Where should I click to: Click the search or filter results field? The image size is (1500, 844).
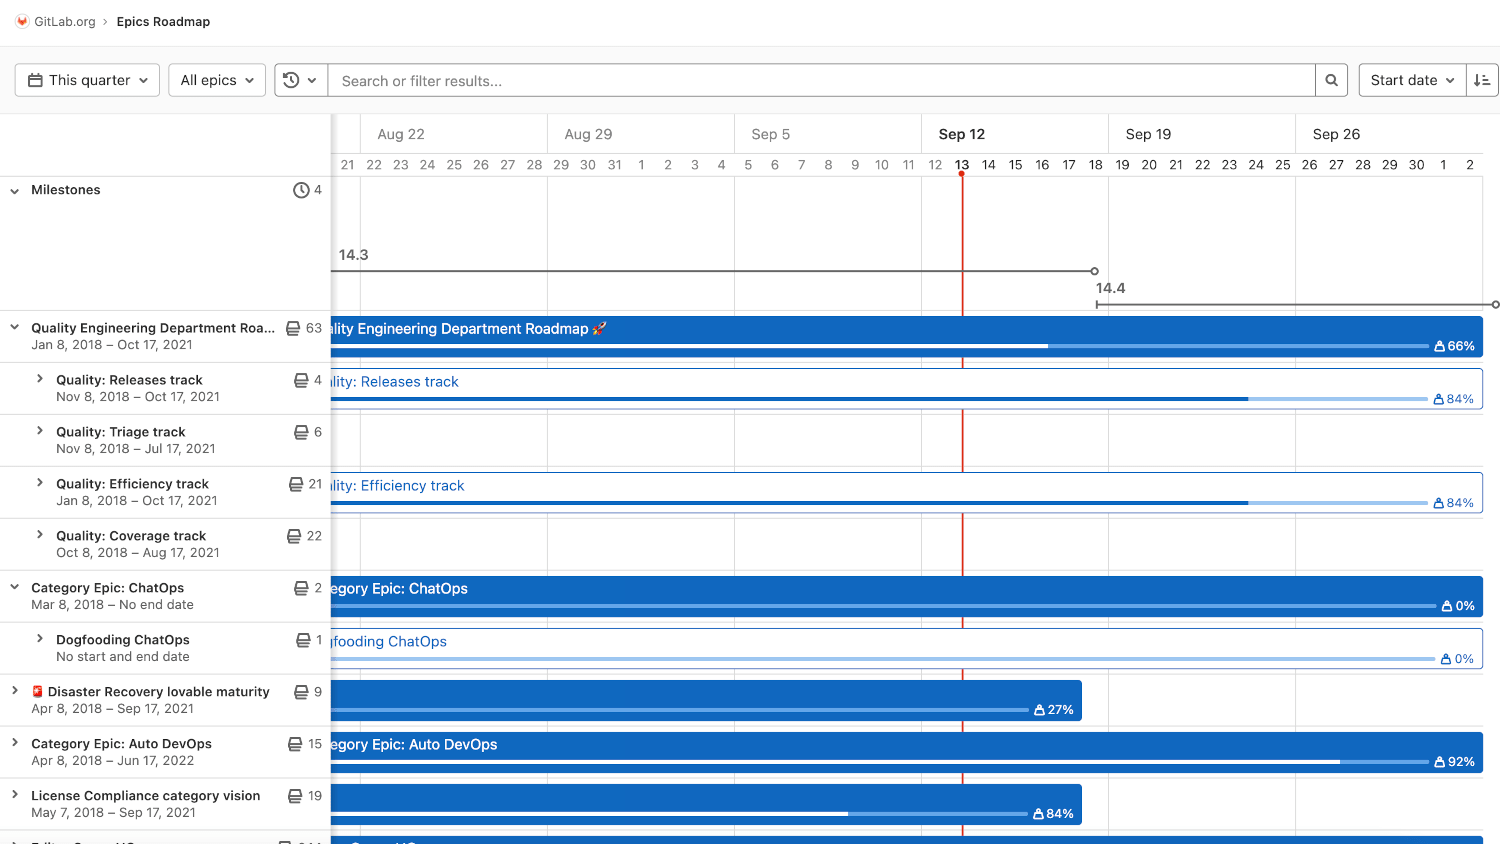click(820, 80)
